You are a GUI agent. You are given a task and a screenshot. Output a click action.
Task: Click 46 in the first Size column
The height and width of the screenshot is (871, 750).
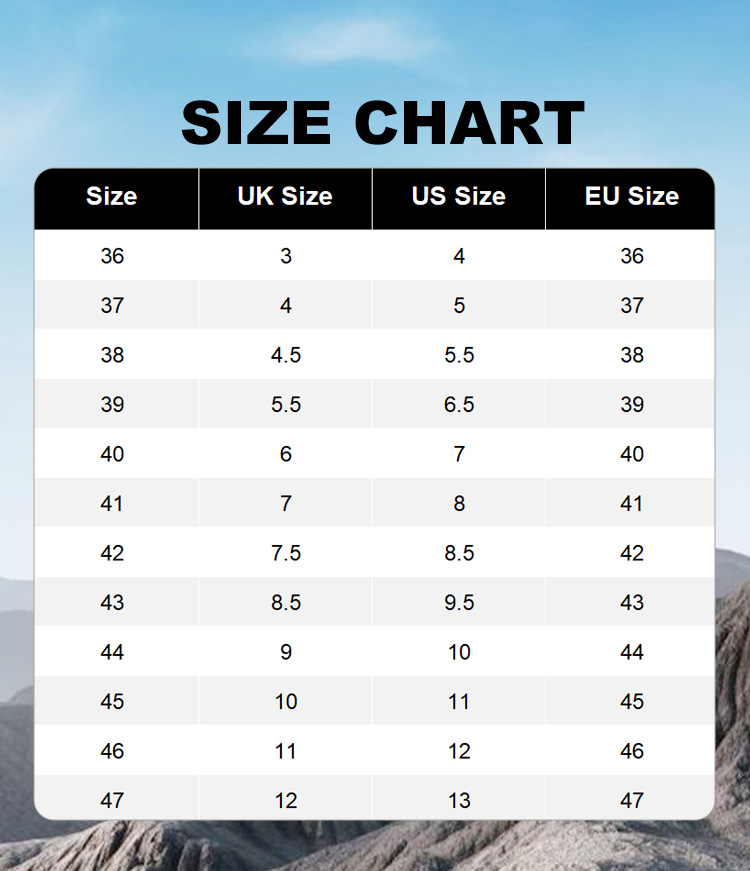[x=112, y=751]
